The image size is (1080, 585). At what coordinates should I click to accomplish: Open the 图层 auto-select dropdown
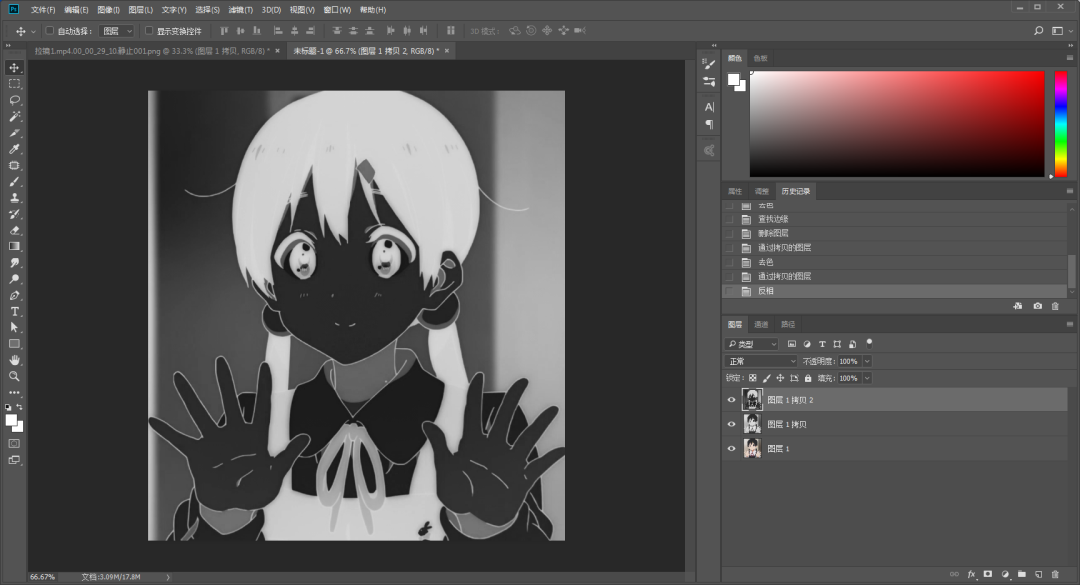point(117,31)
